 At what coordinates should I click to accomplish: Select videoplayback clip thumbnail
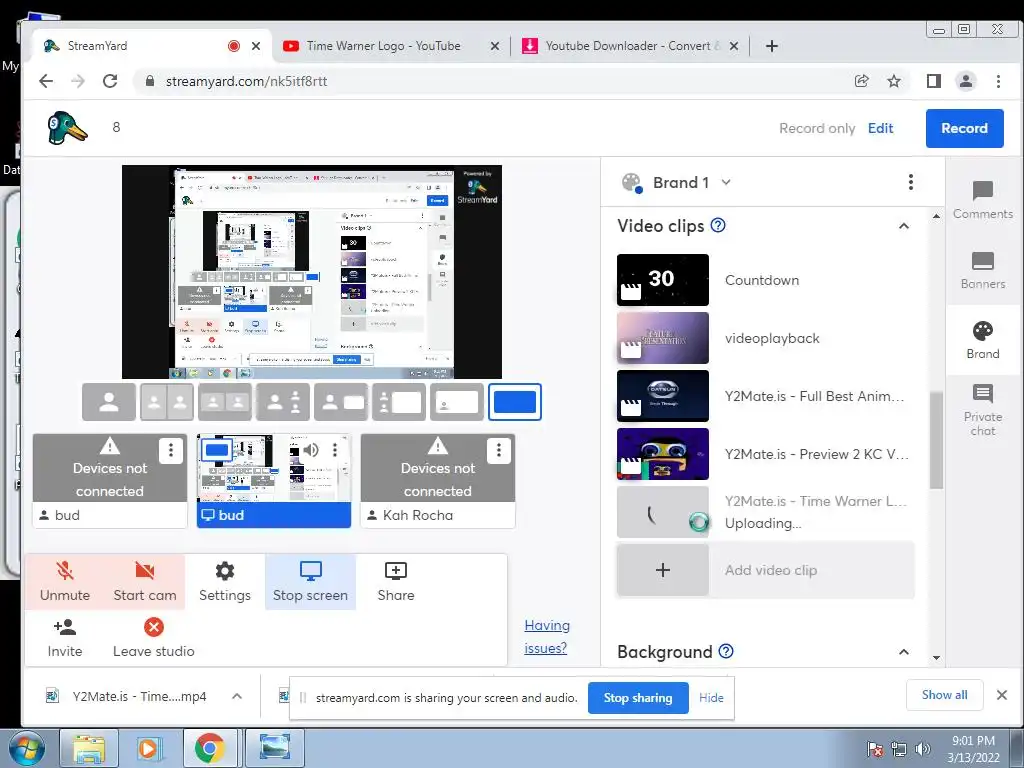coord(662,338)
